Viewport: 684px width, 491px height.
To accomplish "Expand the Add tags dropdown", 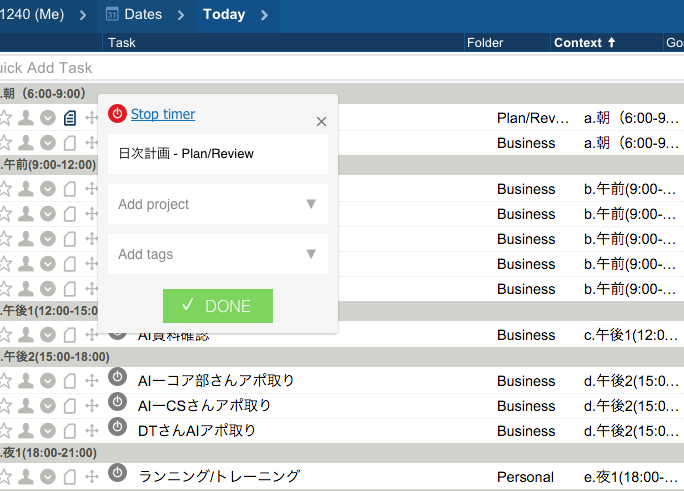I will (x=217, y=254).
